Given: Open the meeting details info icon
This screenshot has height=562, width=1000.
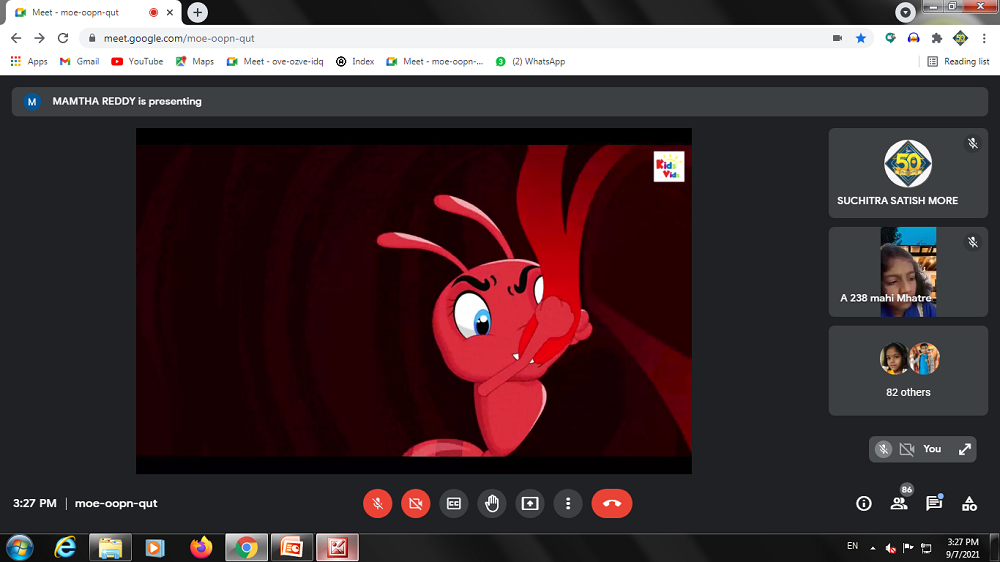Looking at the screenshot, I should tap(864, 503).
